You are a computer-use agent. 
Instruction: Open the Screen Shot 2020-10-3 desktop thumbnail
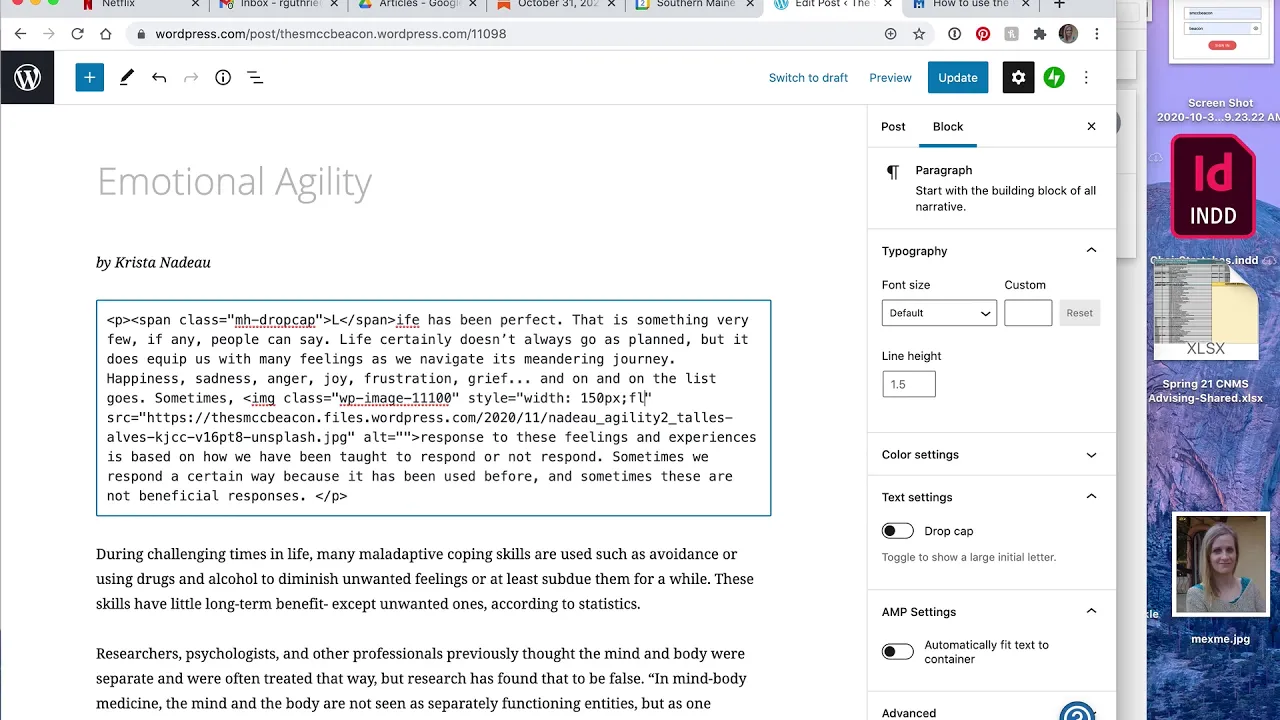[1220, 30]
